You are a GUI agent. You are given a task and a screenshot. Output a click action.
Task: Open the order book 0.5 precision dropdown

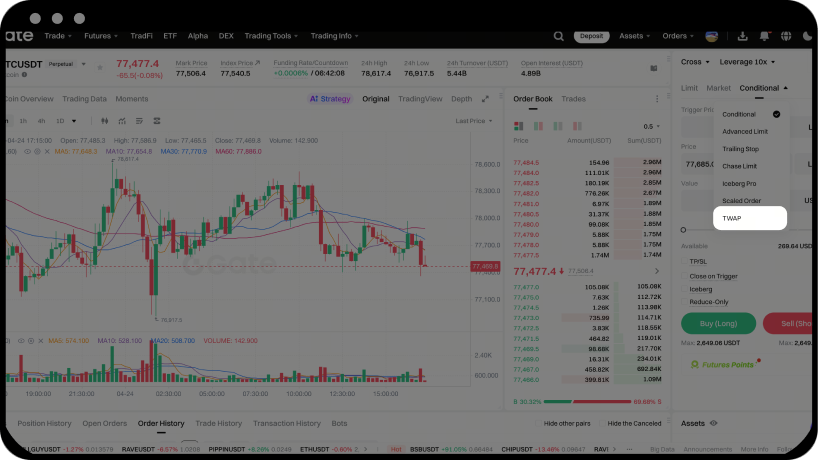[652, 127]
